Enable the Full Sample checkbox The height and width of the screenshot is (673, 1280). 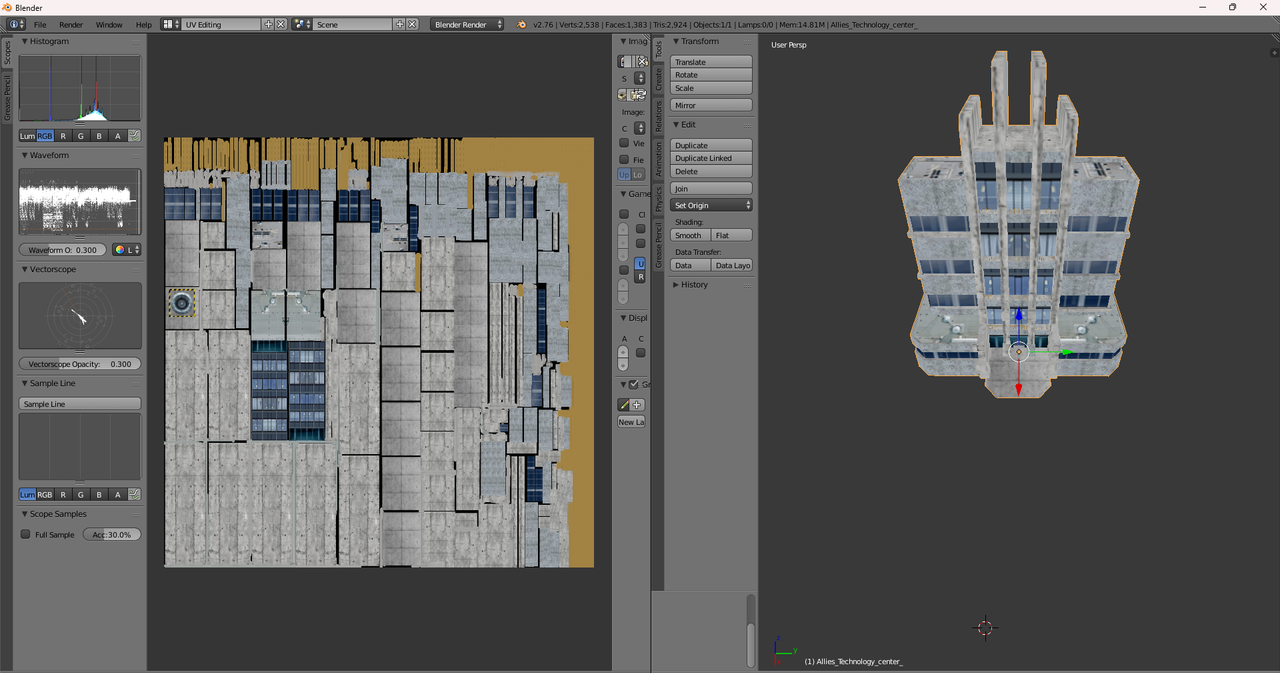pyautogui.click(x=26, y=535)
